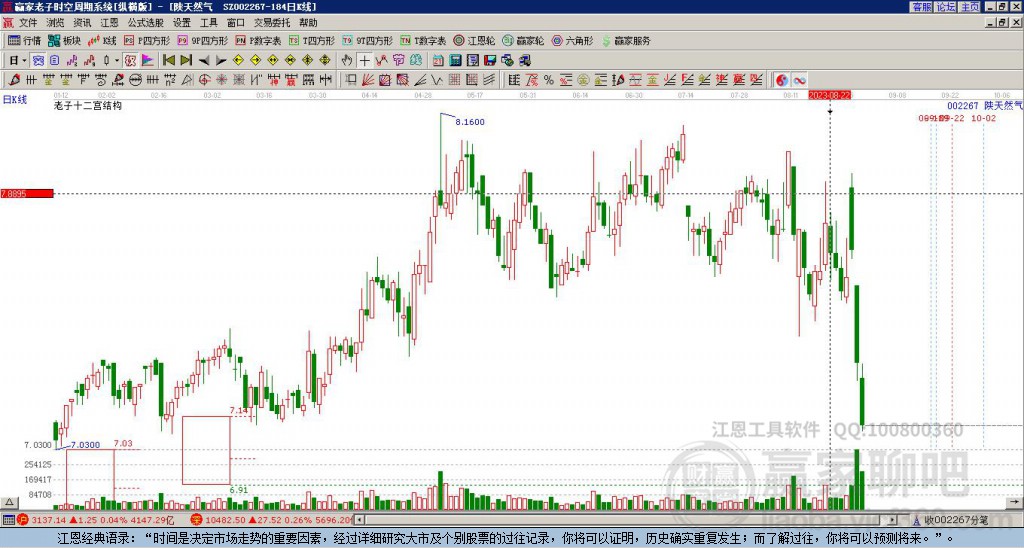Launch the 赢家轮 wheel tool

click(x=523, y=40)
